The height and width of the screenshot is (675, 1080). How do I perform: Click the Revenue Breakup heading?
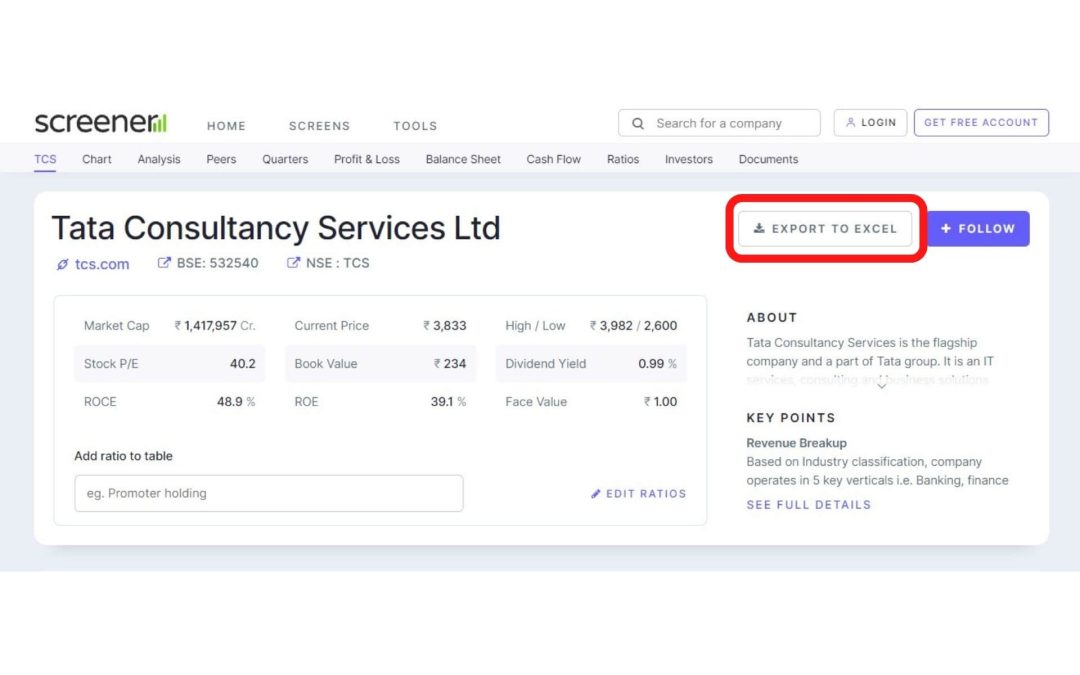coord(796,443)
